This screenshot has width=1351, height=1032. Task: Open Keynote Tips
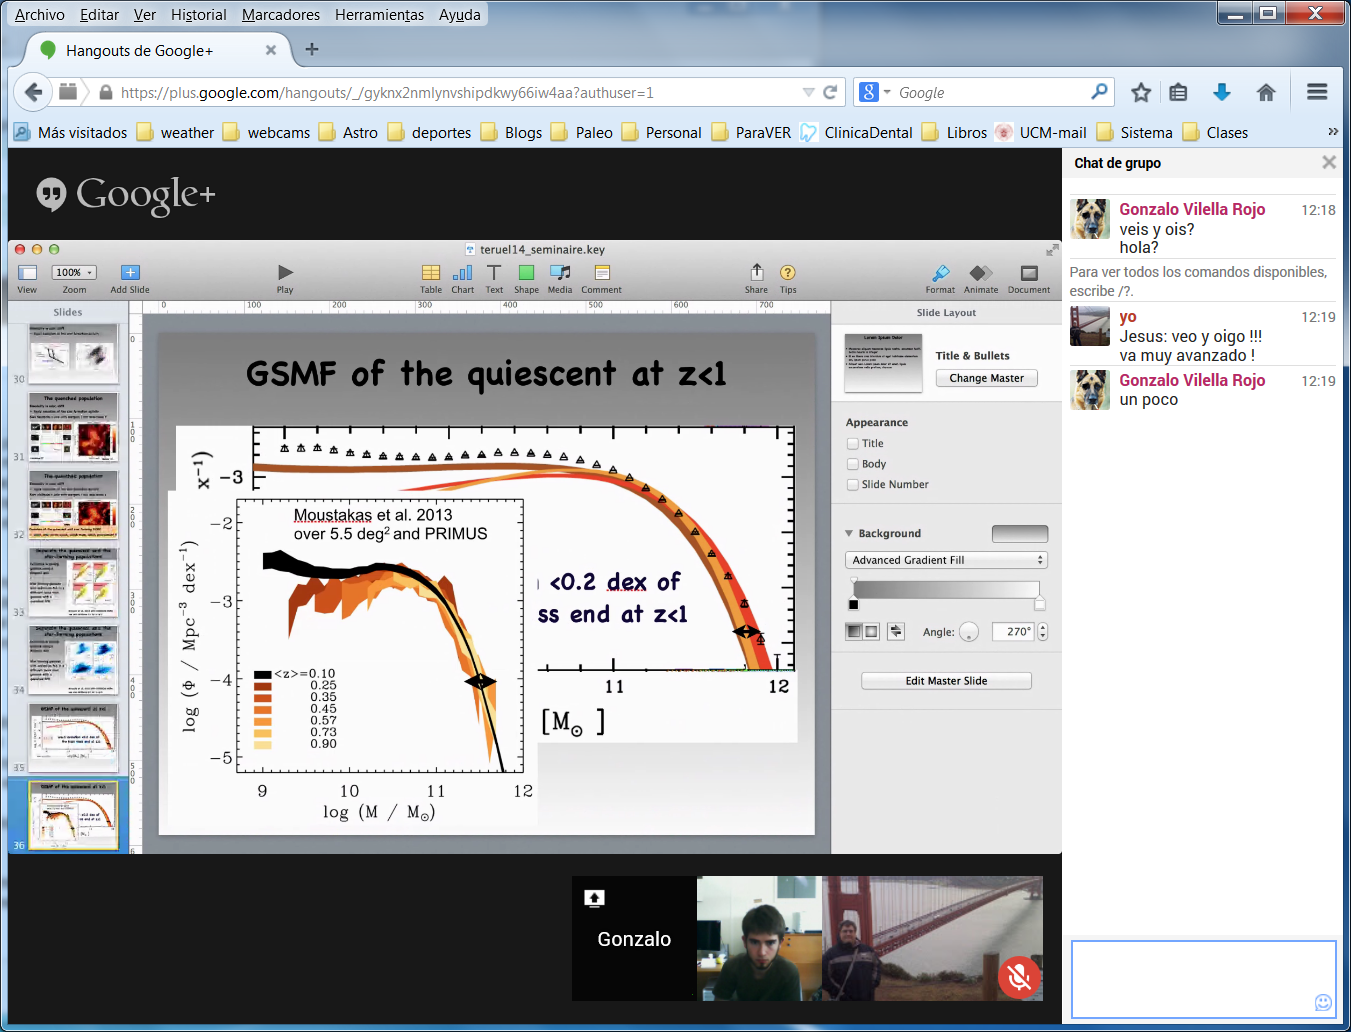(788, 272)
